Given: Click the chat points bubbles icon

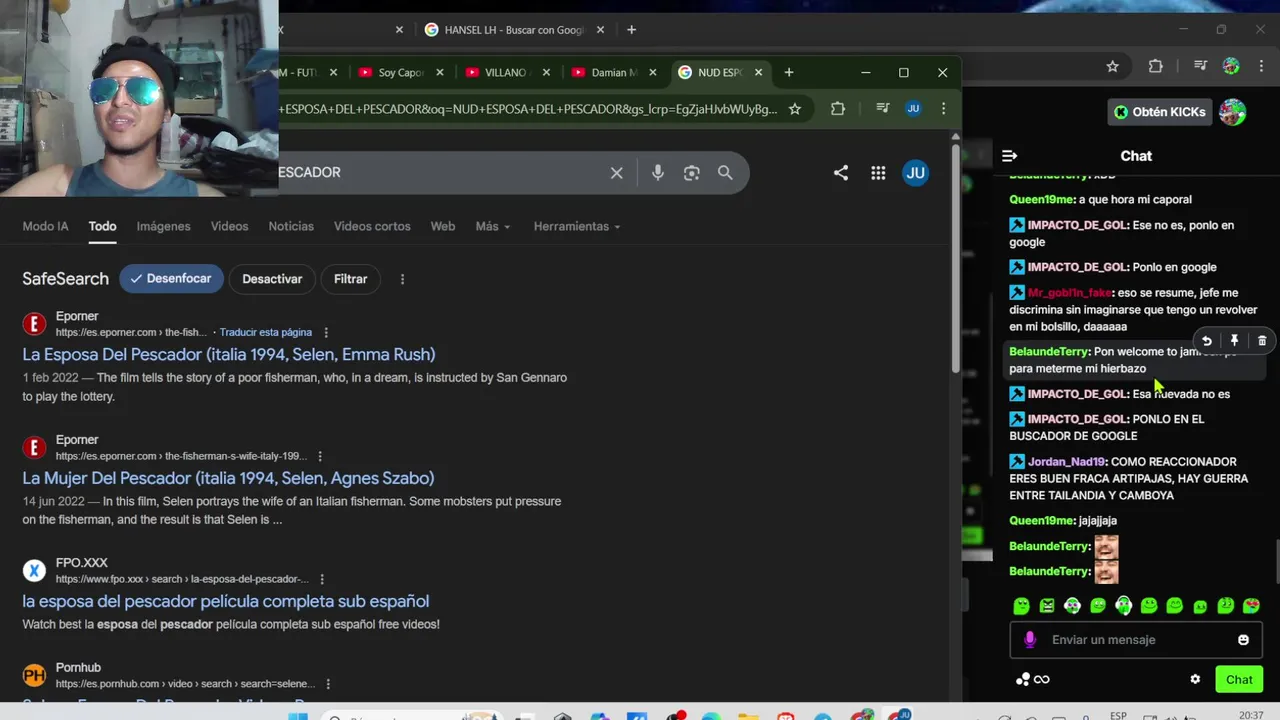Looking at the screenshot, I should 1022,680.
